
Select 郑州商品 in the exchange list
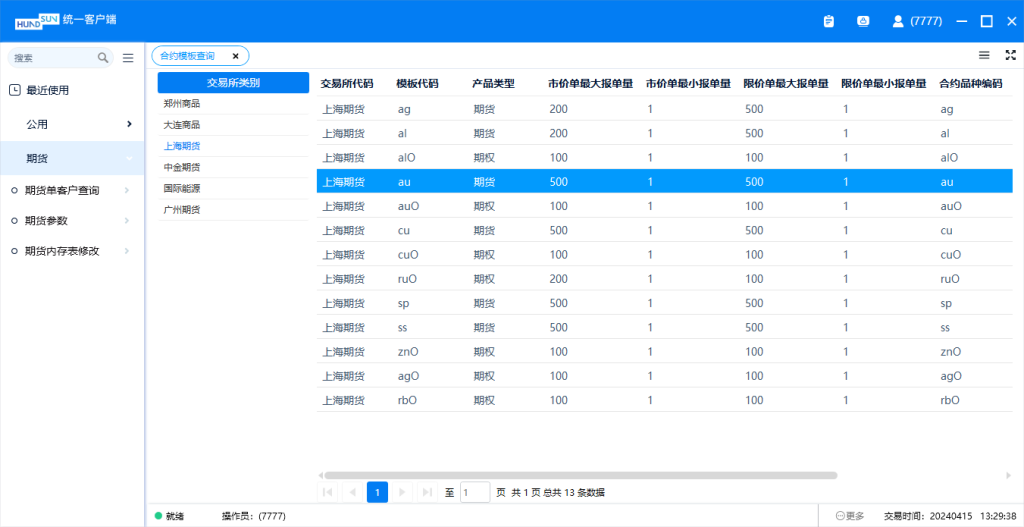182,103
